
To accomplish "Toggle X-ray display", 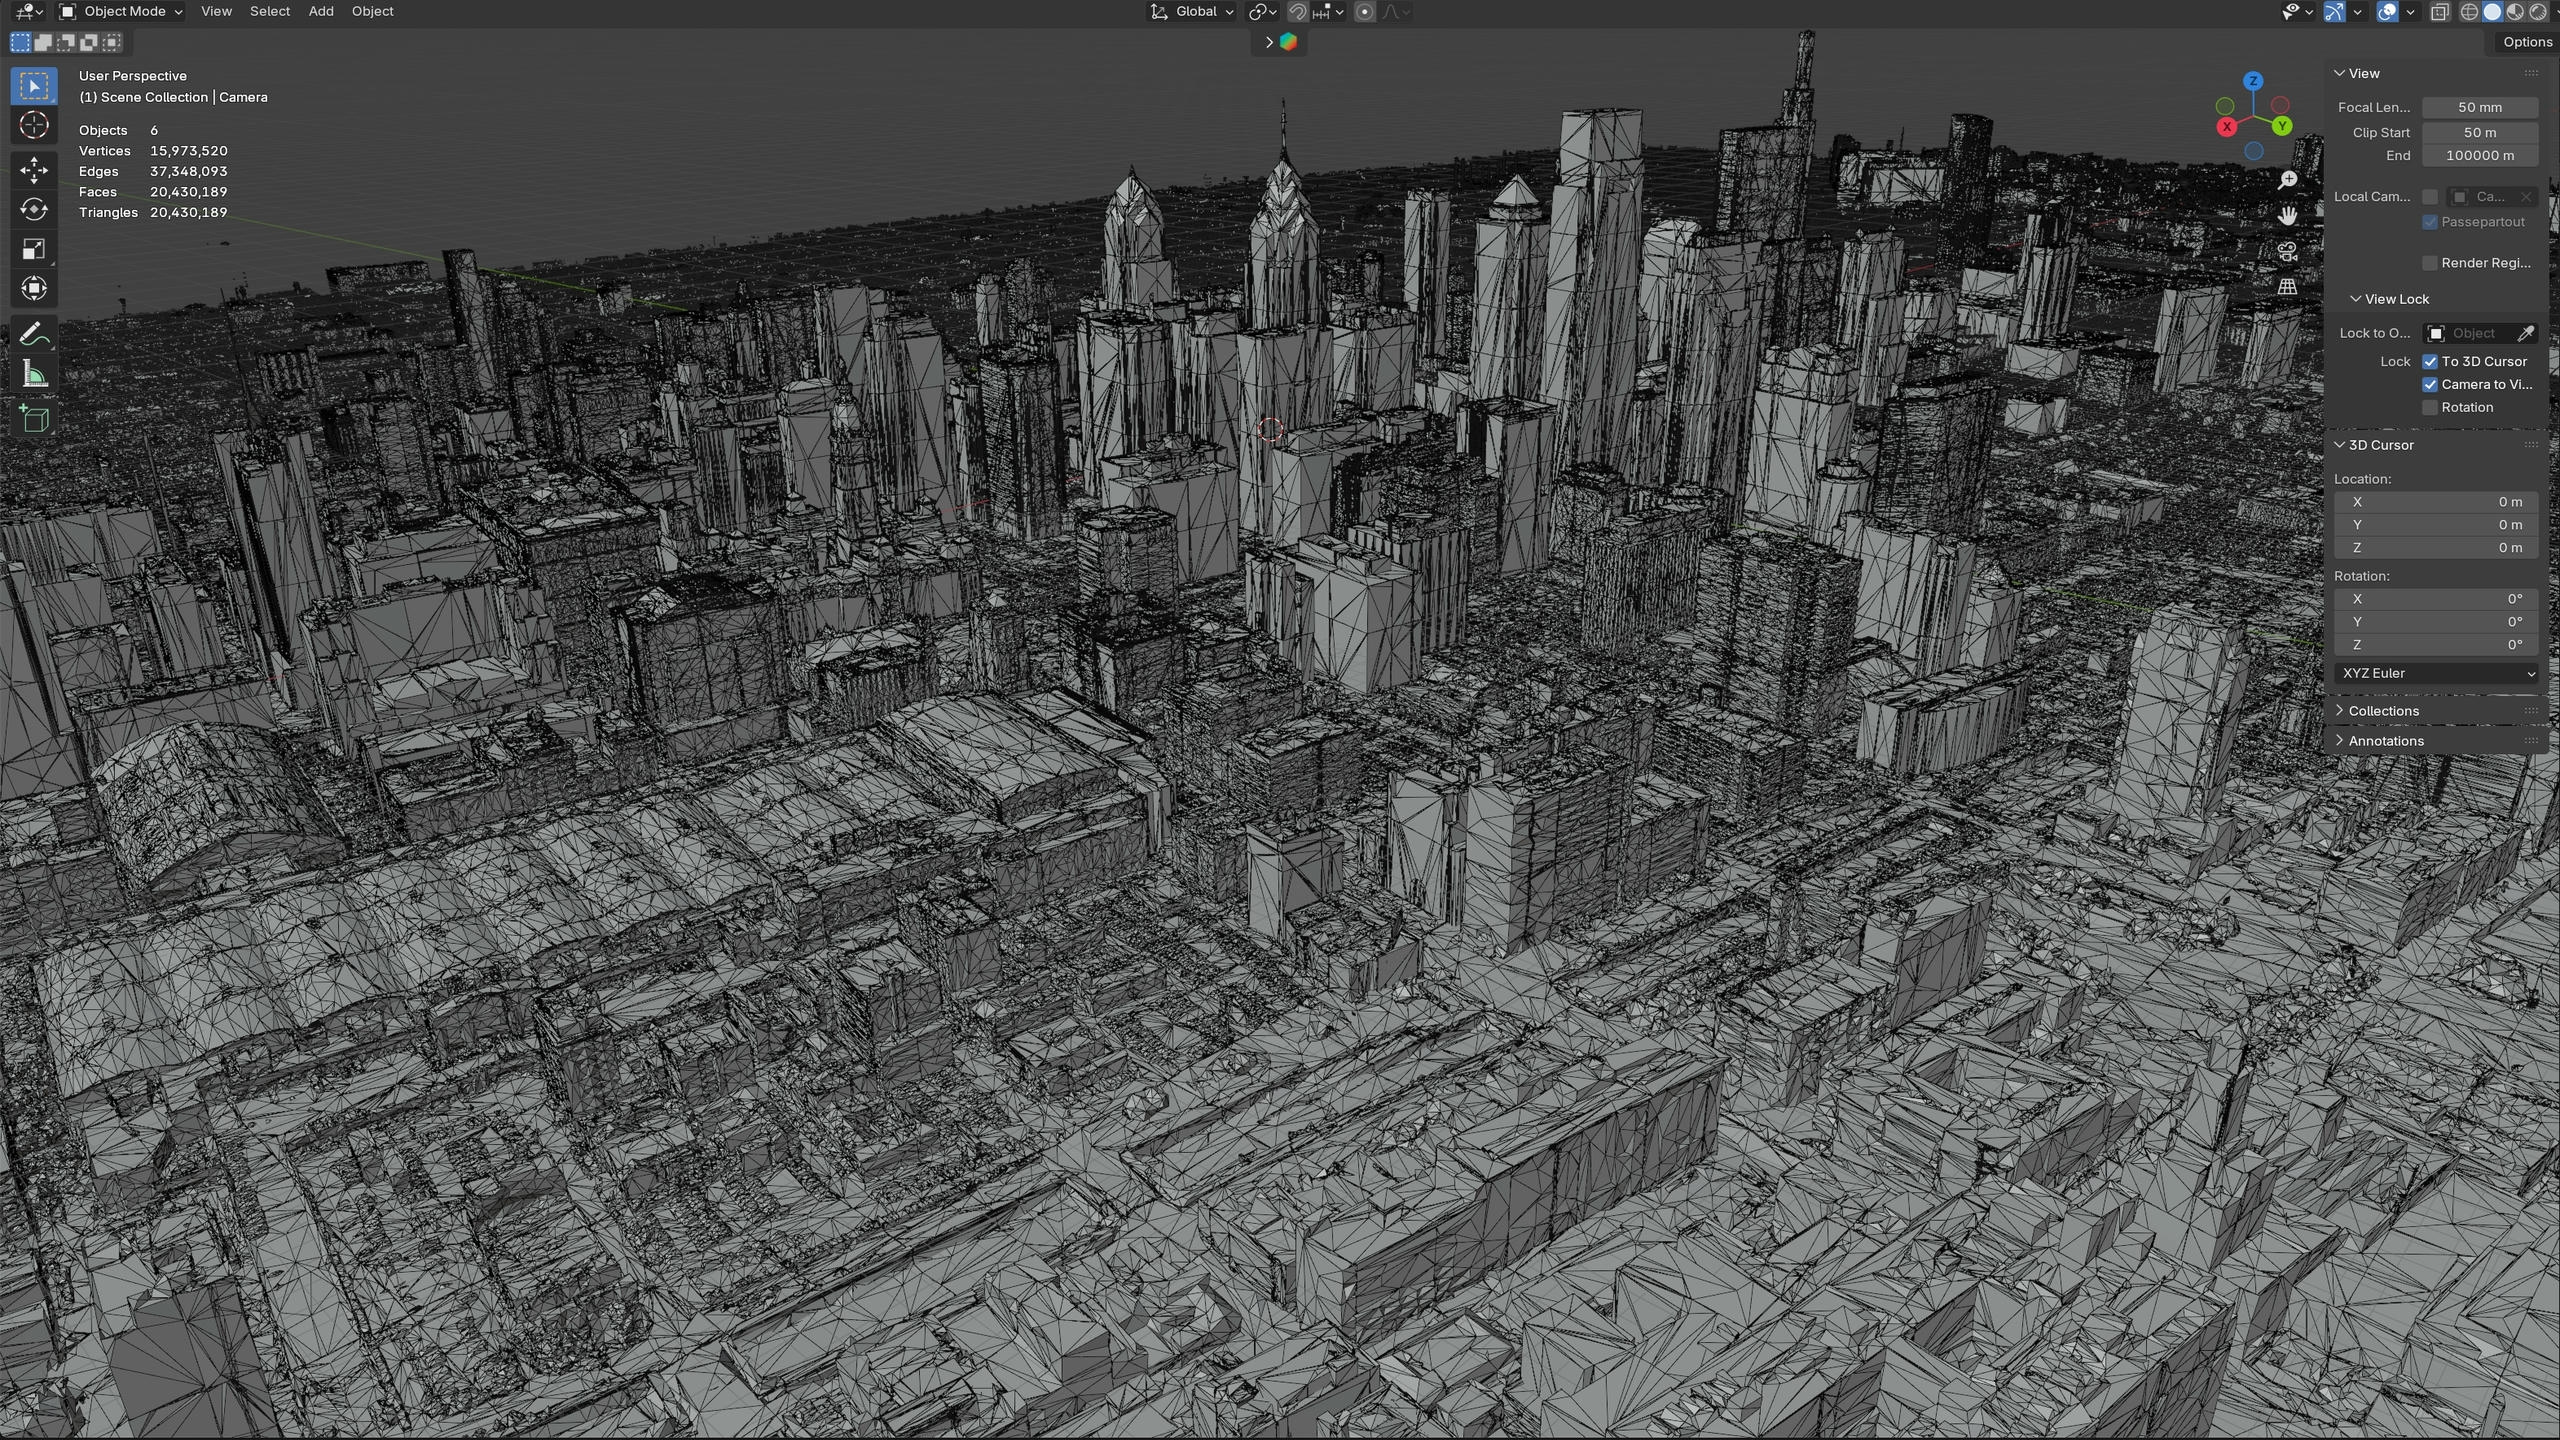I will click(2440, 12).
